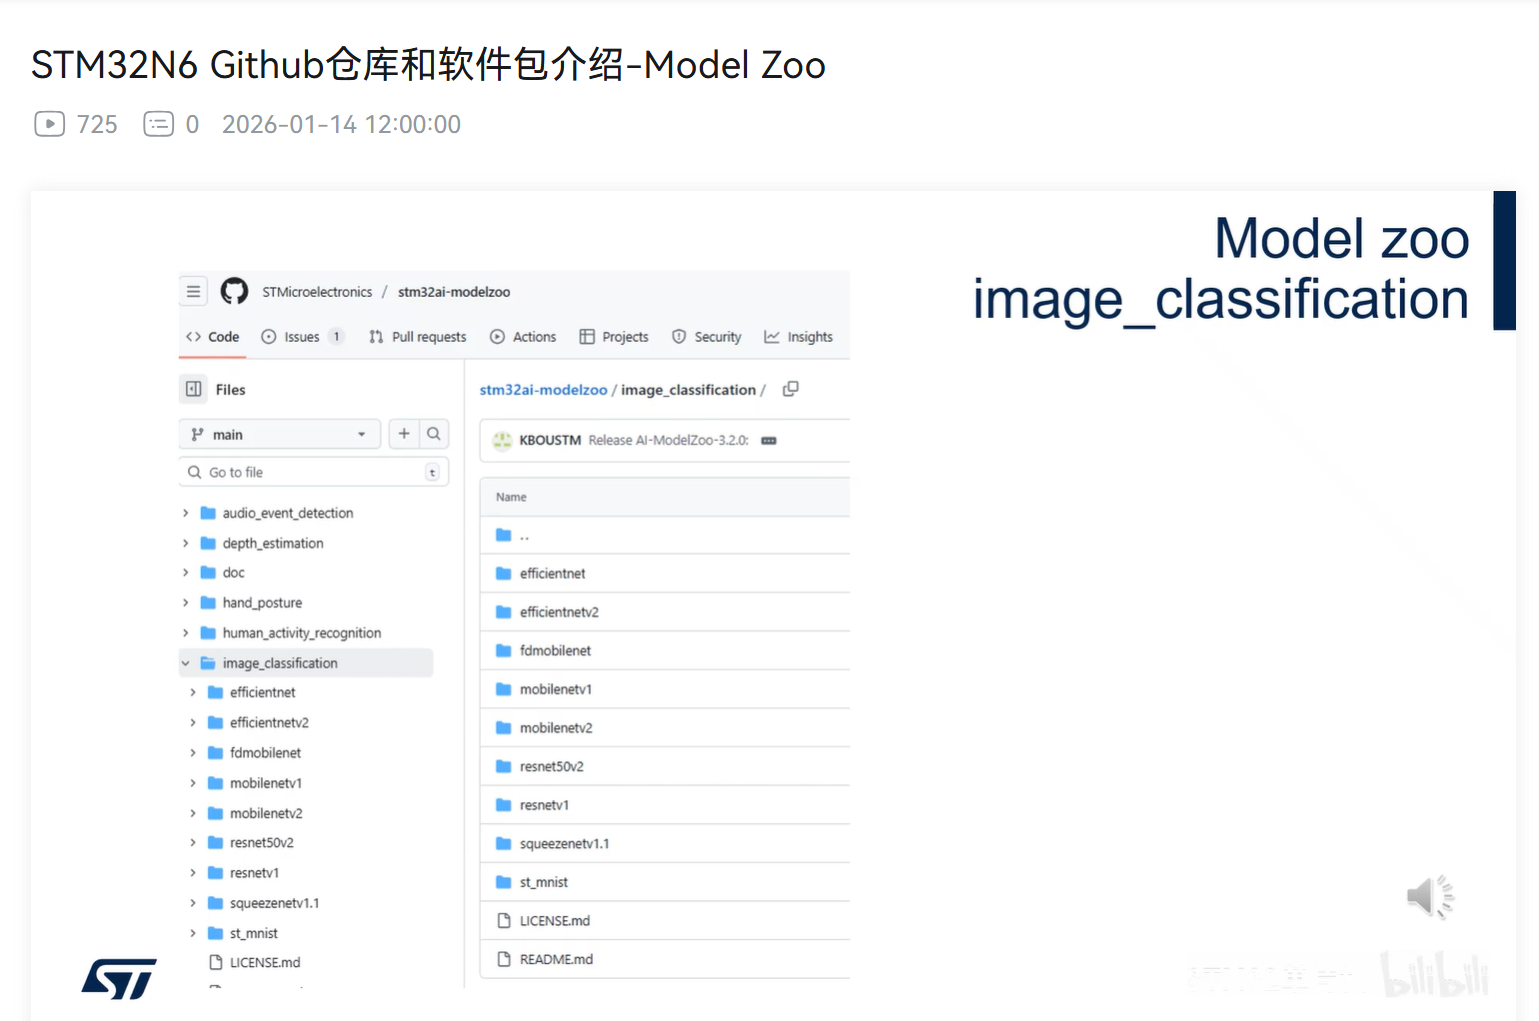
Task: Expand the squeezenetv1.1 chevron in the Files tree
Action: pos(193,903)
